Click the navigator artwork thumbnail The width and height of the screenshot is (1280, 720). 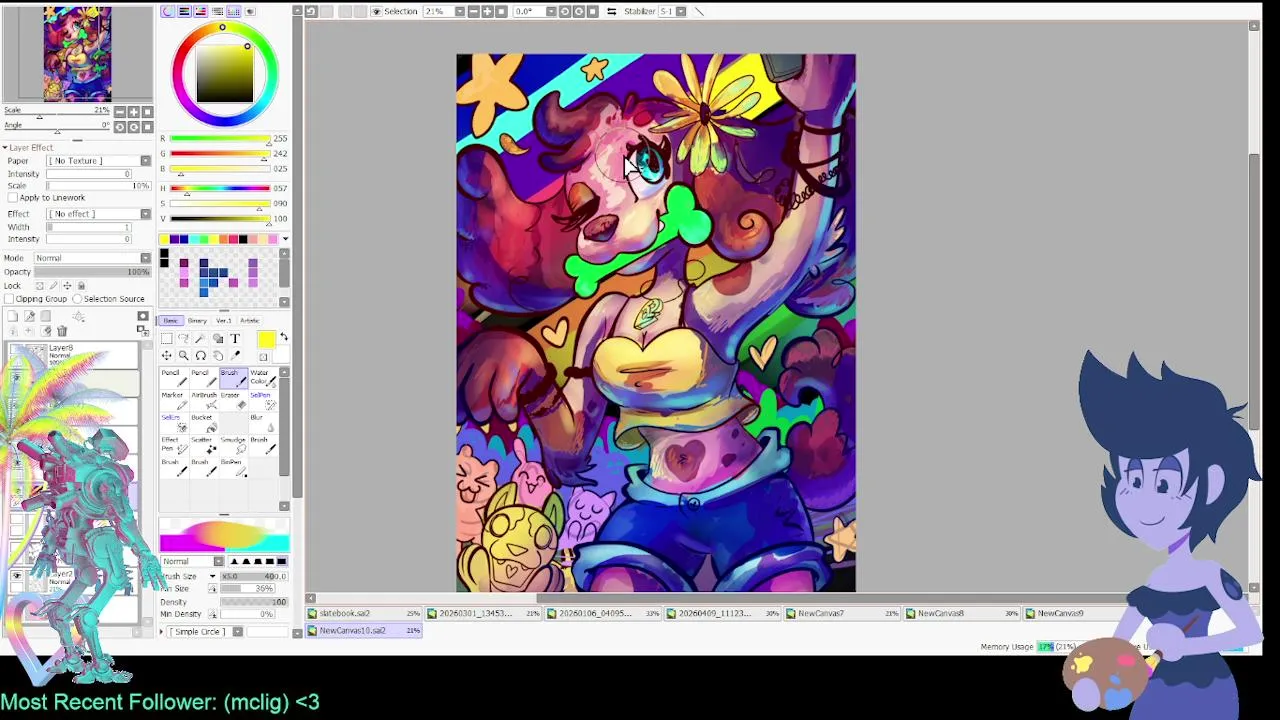tap(77, 53)
